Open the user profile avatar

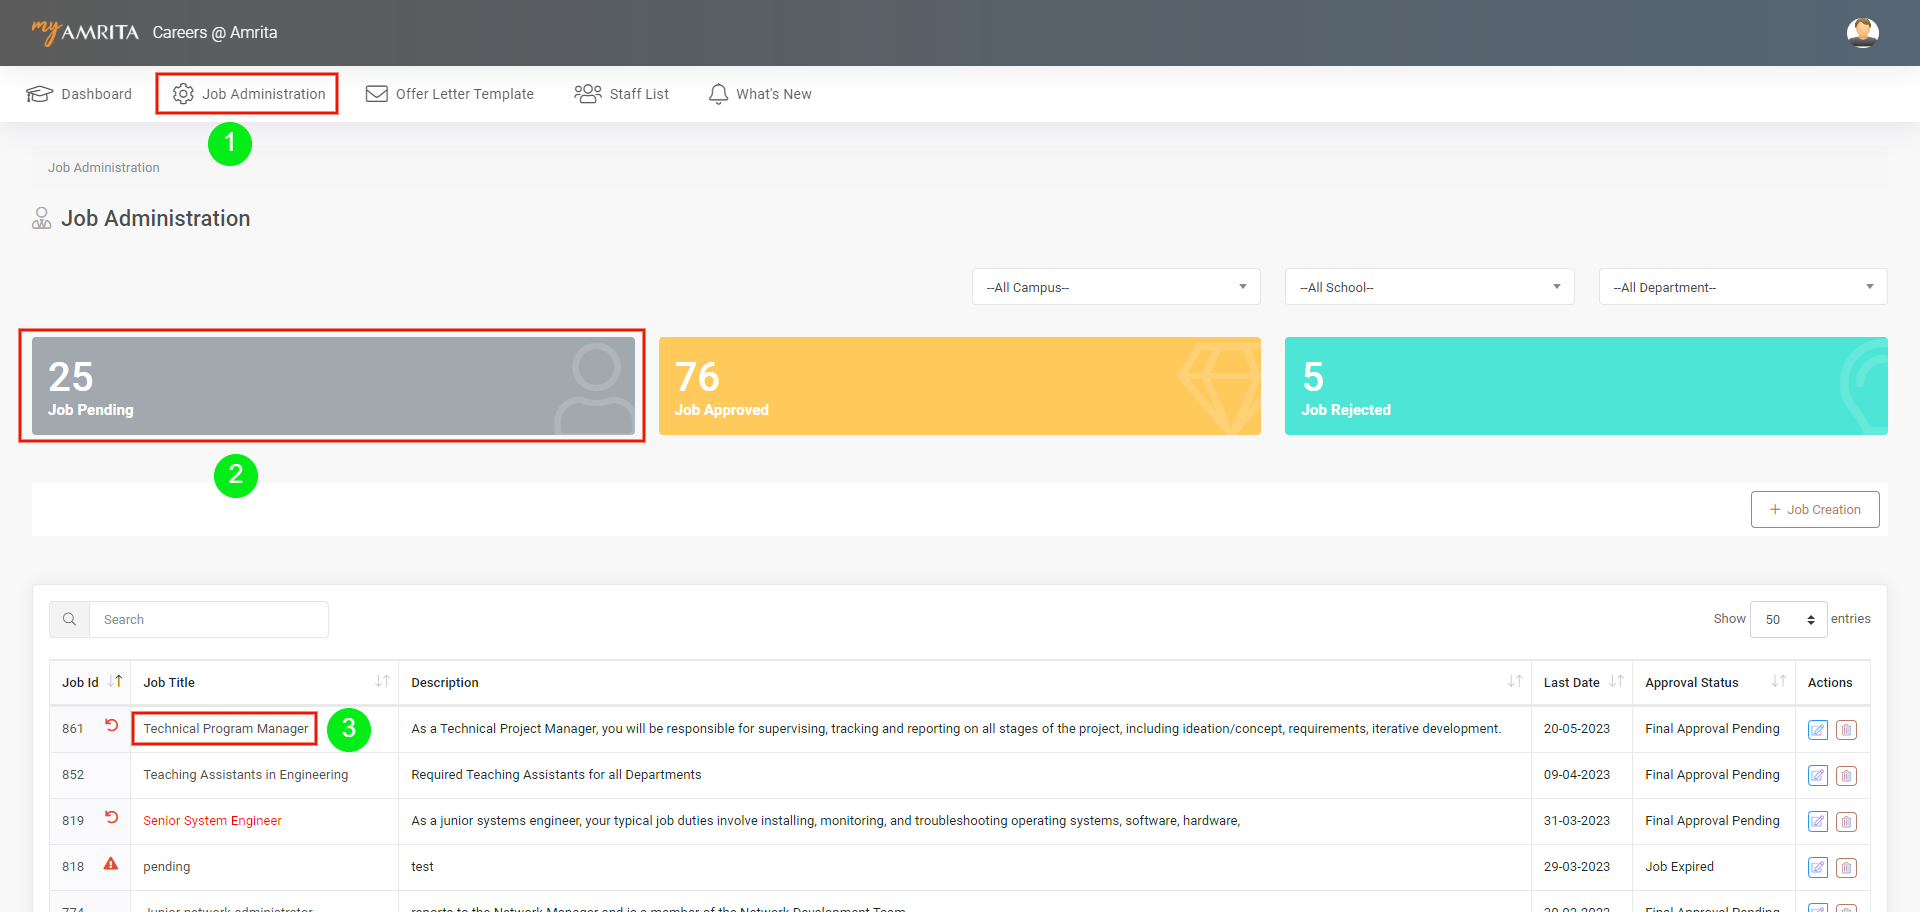tap(1862, 33)
